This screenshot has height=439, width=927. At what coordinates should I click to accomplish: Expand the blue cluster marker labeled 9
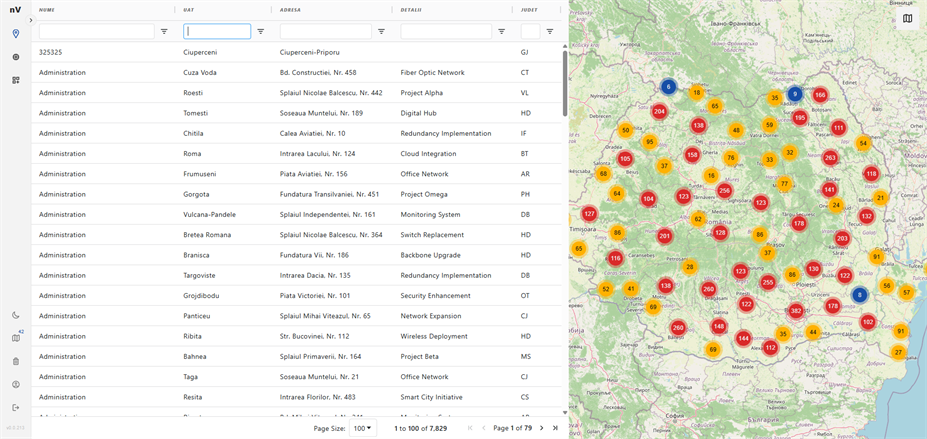pos(795,93)
